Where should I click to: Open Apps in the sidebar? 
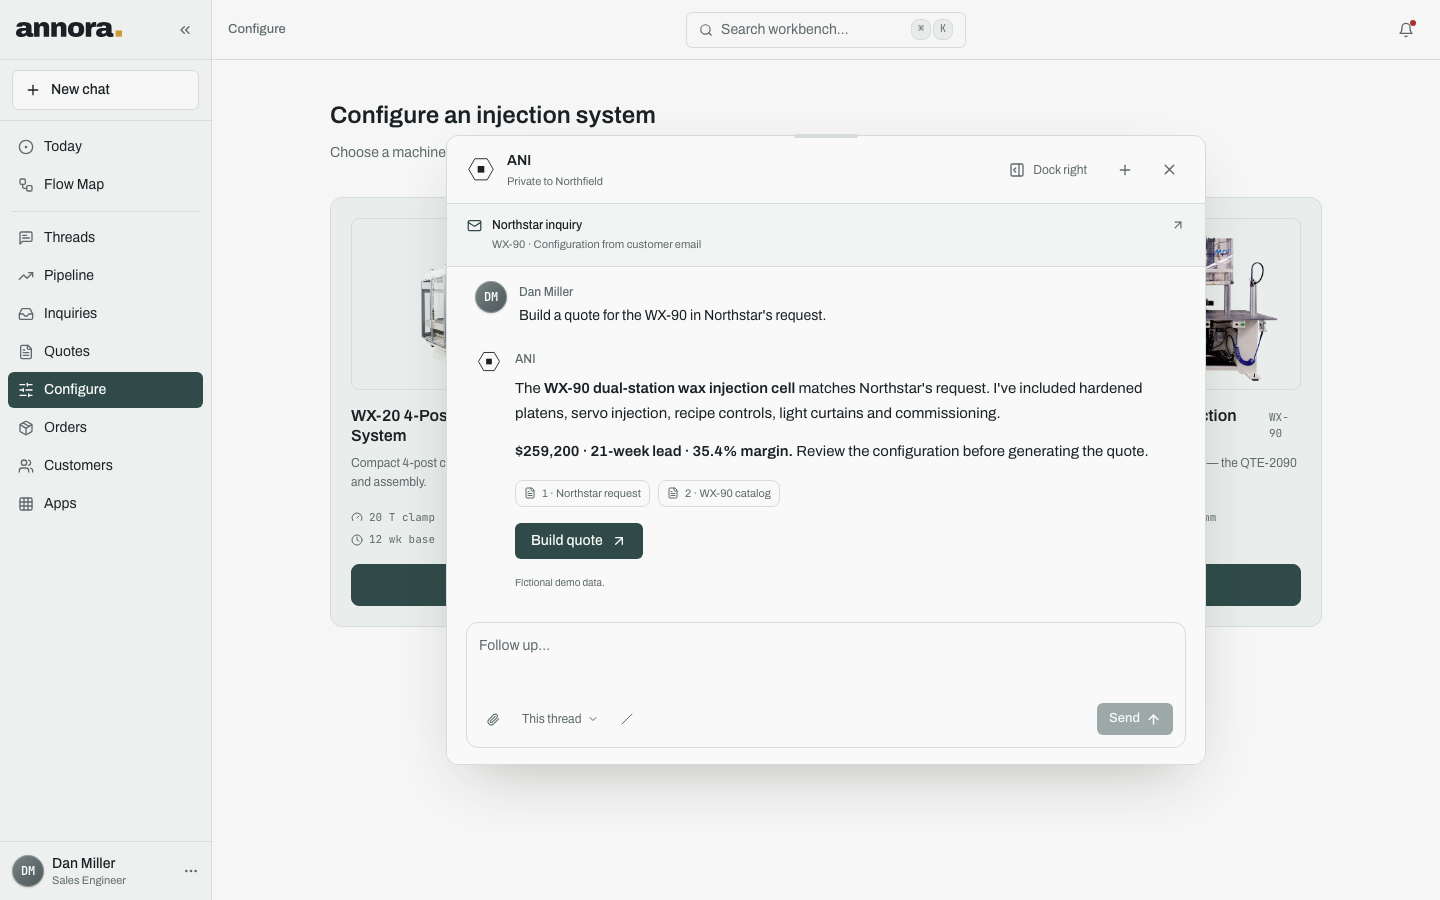point(105,504)
